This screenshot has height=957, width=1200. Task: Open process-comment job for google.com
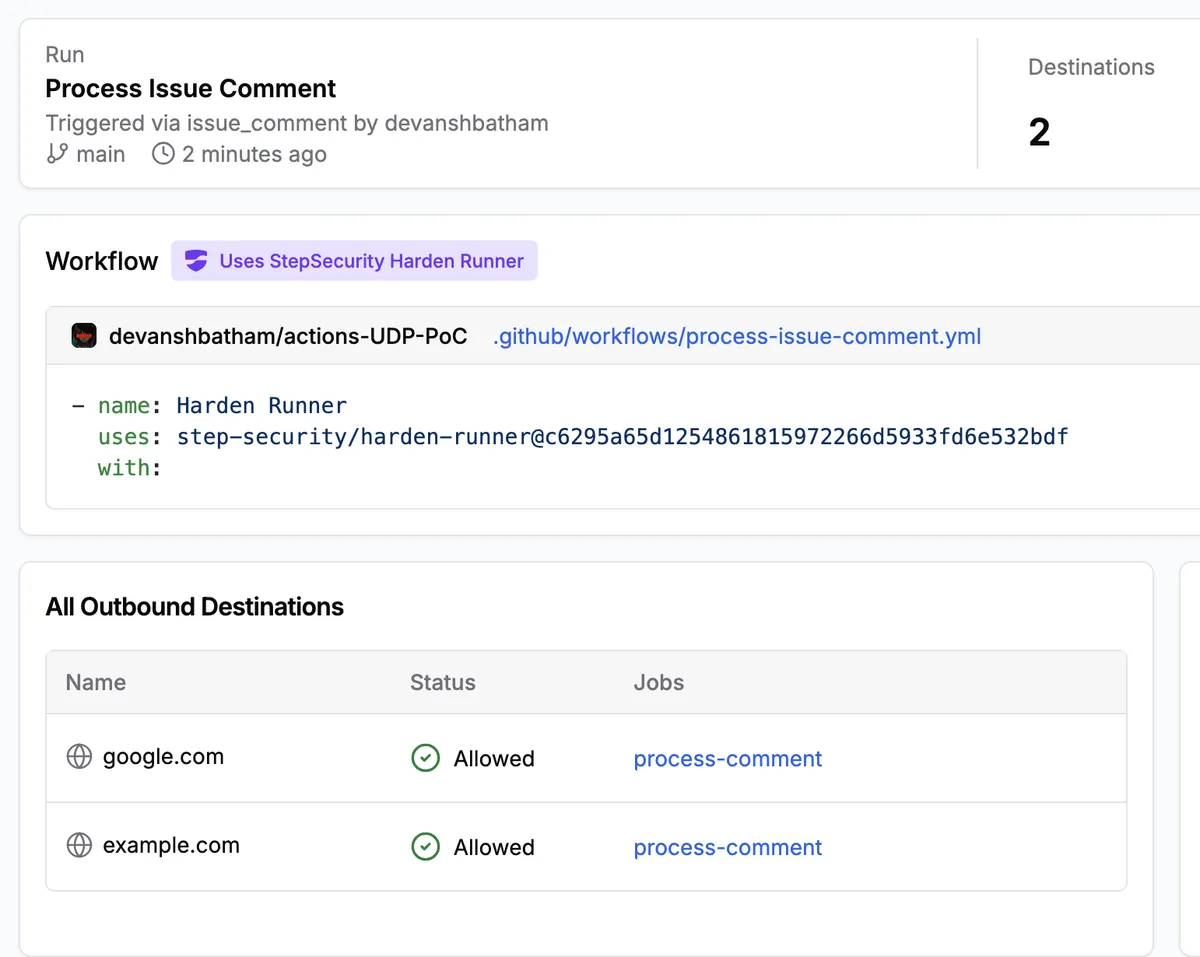(x=728, y=759)
